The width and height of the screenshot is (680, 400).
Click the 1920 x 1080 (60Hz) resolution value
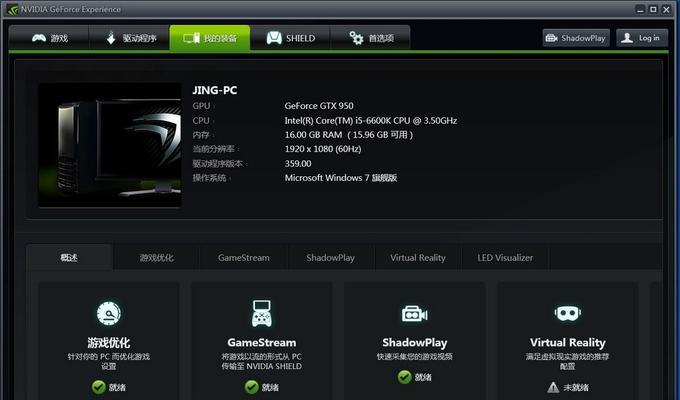pos(323,149)
